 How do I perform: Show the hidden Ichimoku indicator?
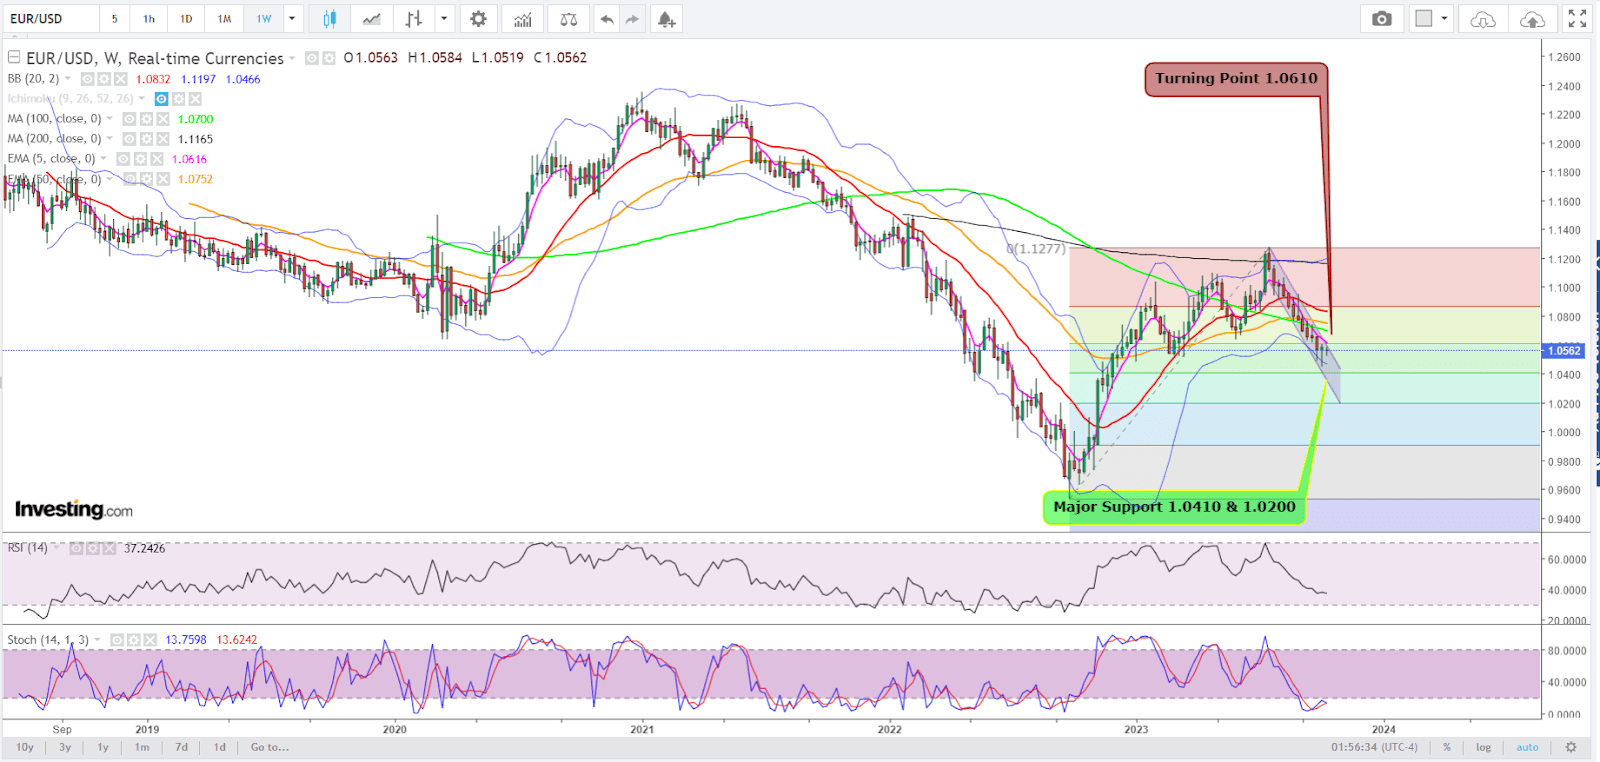(161, 99)
